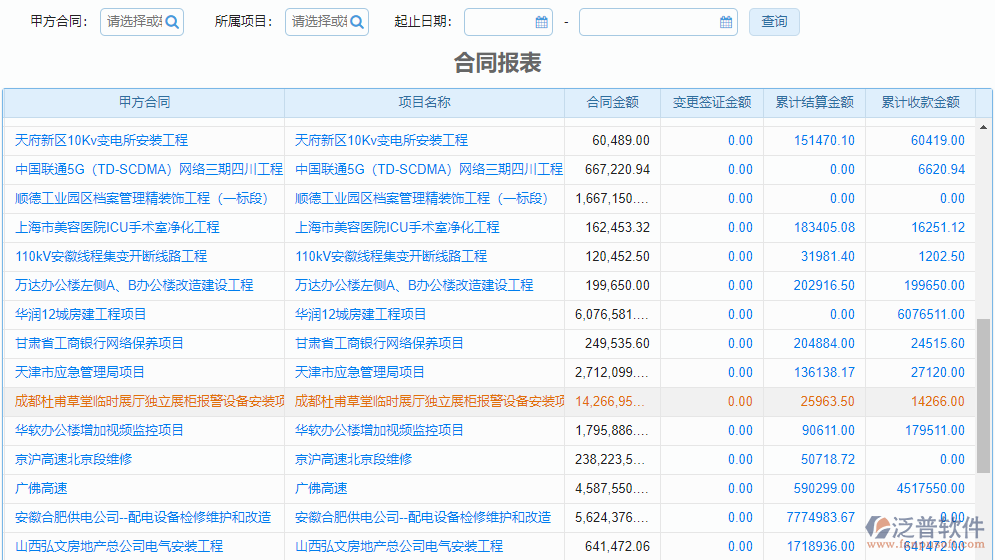Select contract amount 120,452.50
This screenshot has height=560, width=995.
pyautogui.click(x=617, y=257)
